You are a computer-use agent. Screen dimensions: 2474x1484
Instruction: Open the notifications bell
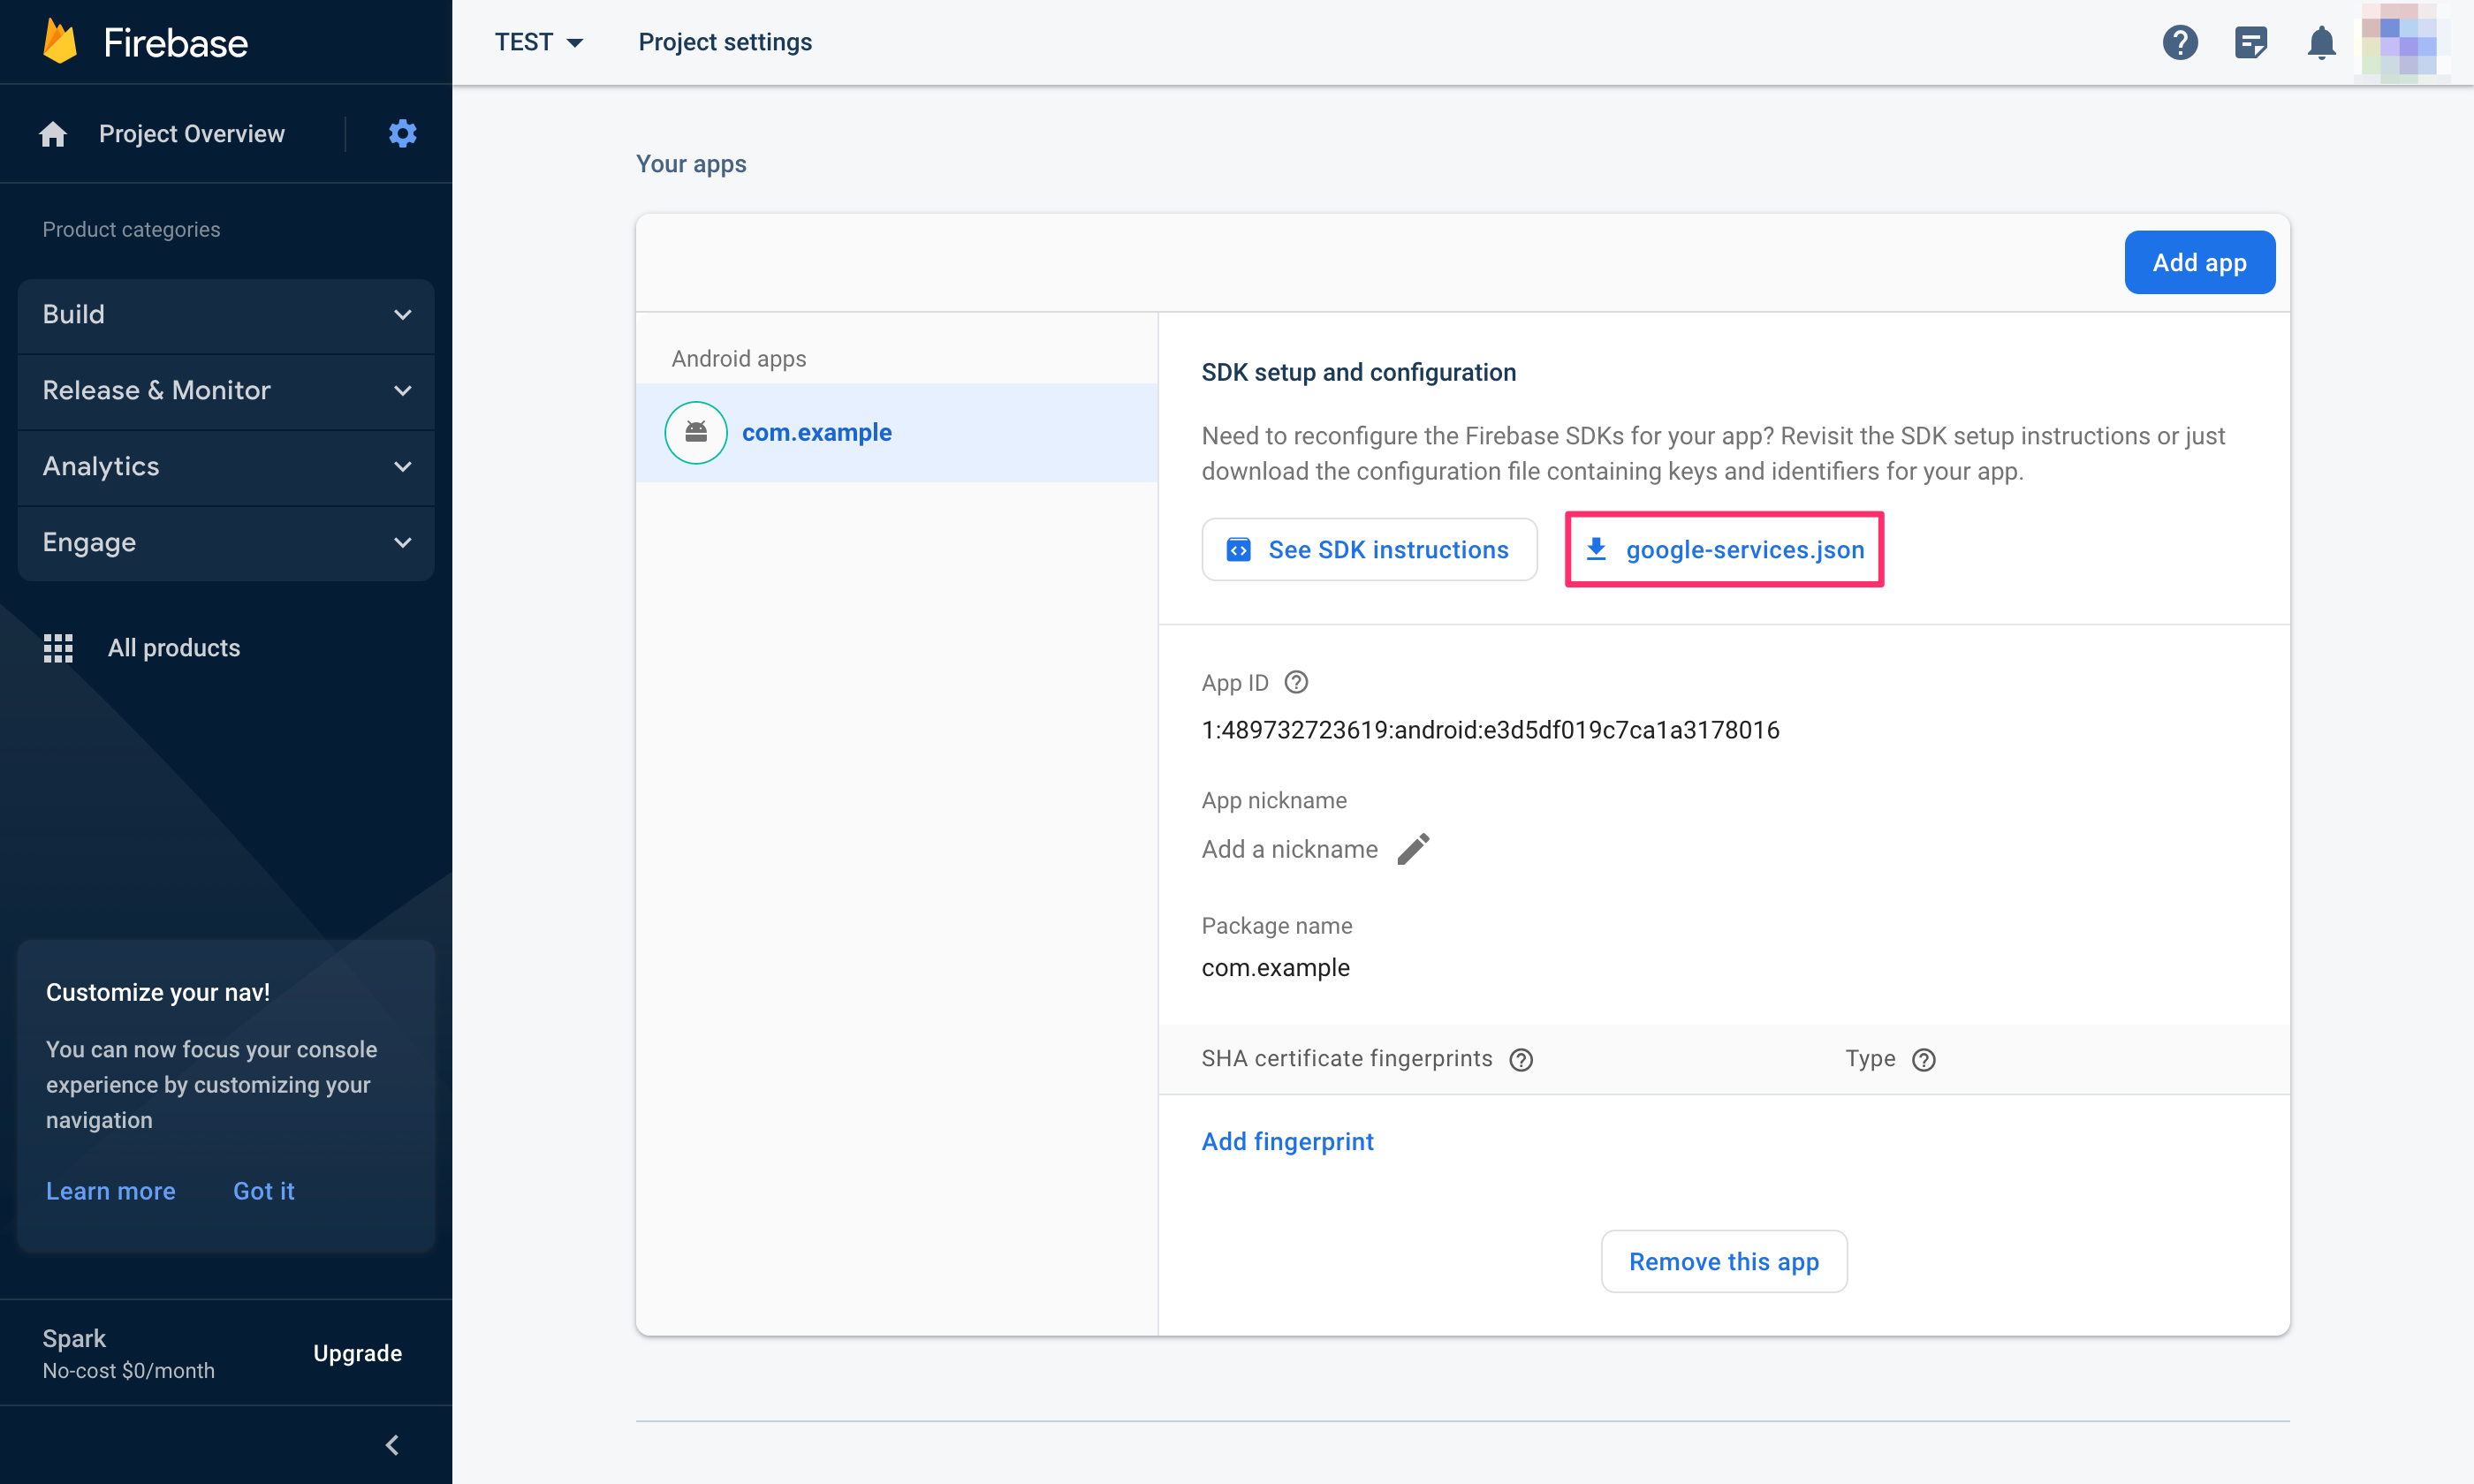(x=2321, y=42)
